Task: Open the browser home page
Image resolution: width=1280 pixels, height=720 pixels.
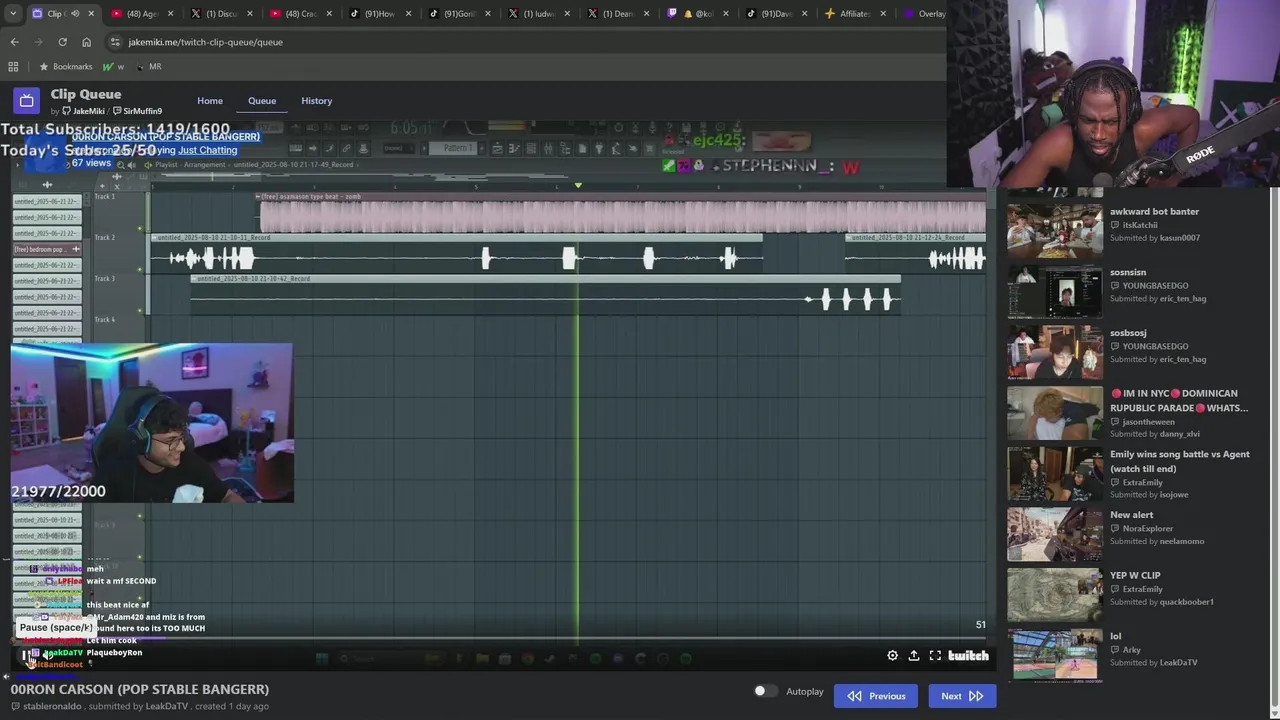Action: pos(86,42)
